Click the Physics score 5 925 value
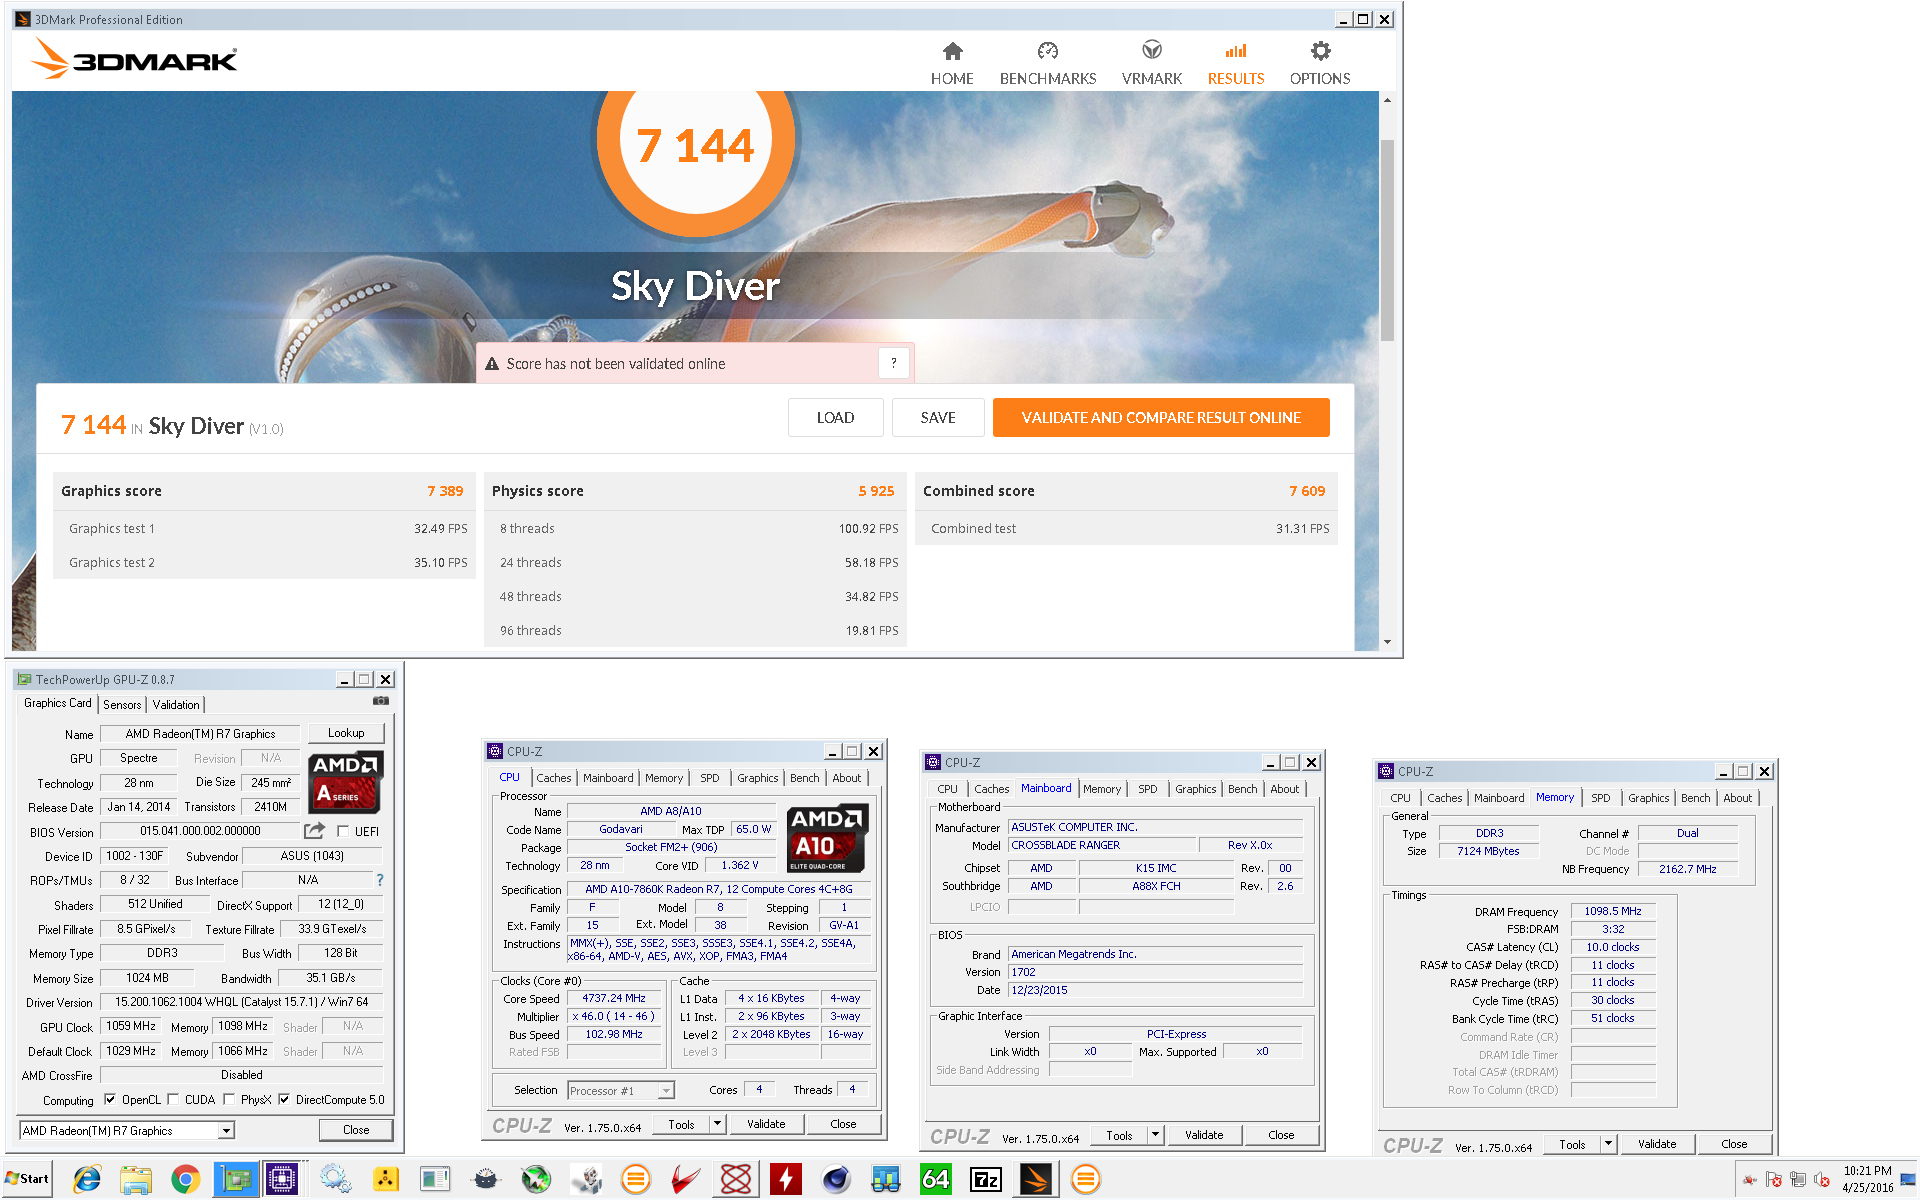Screen dimensions: 1920x1200 coord(876,491)
